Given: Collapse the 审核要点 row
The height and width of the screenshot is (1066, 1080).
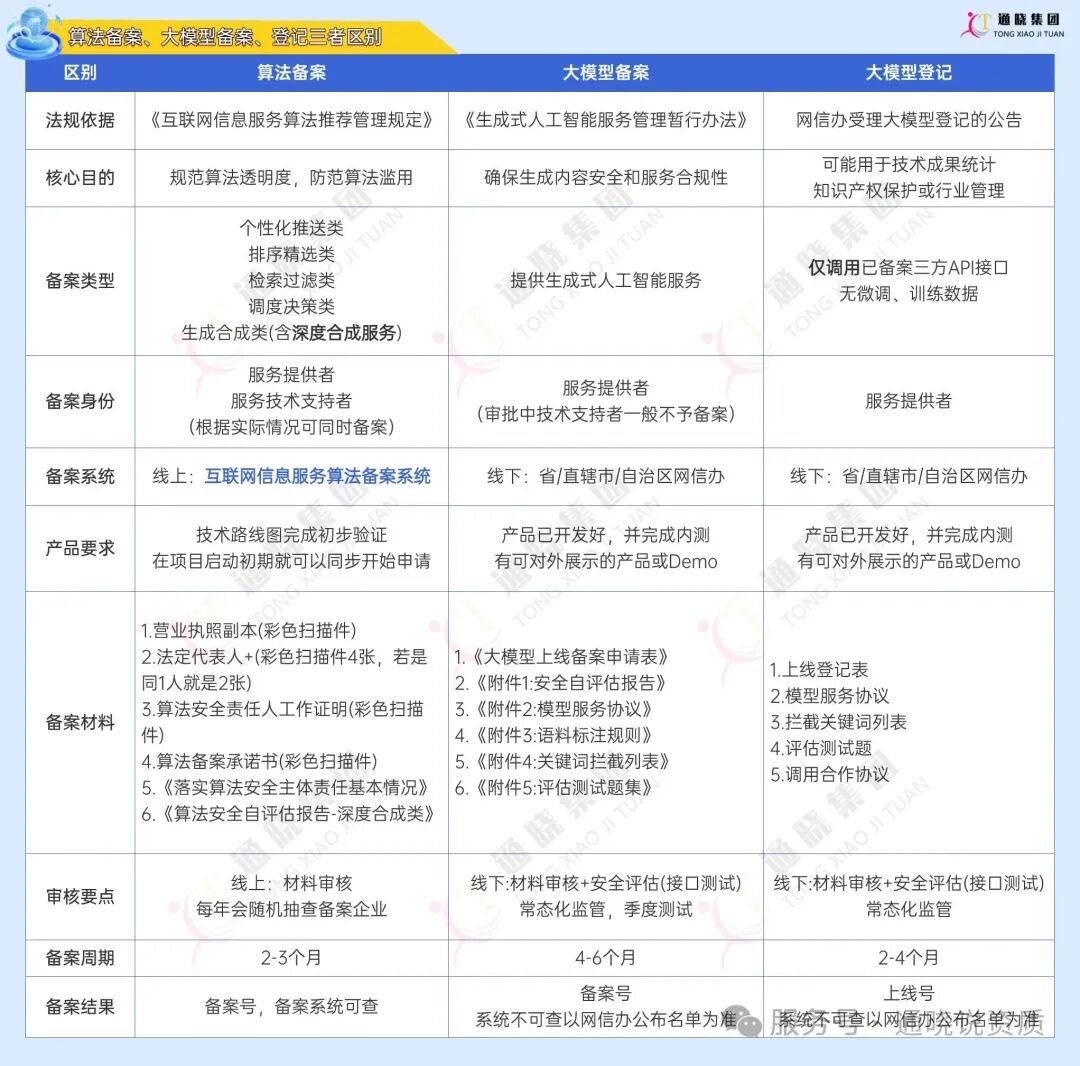Looking at the screenshot, I should [79, 897].
